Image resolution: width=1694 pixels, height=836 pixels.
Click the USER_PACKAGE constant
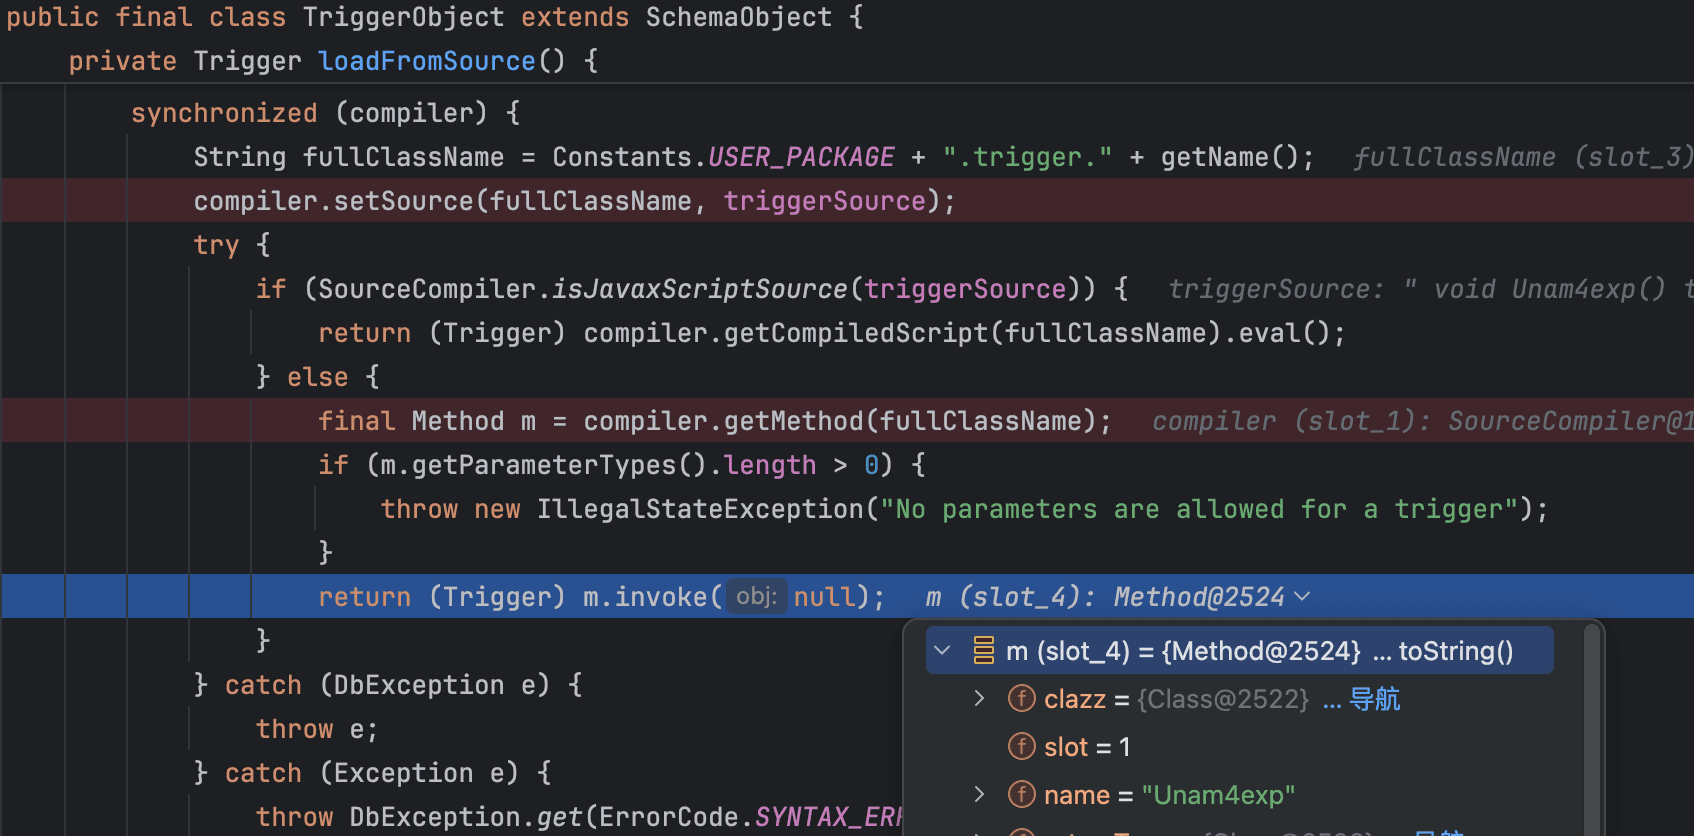click(801, 157)
